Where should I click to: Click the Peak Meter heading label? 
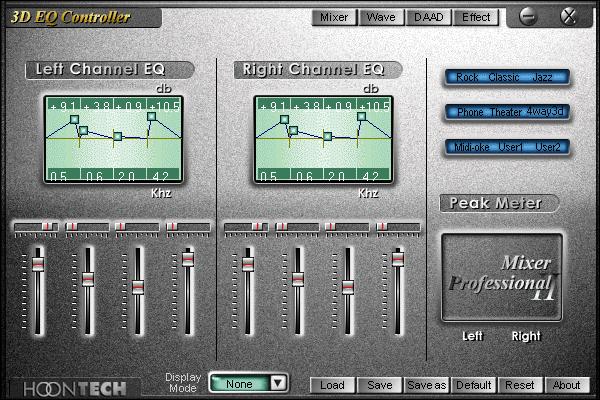(499, 203)
